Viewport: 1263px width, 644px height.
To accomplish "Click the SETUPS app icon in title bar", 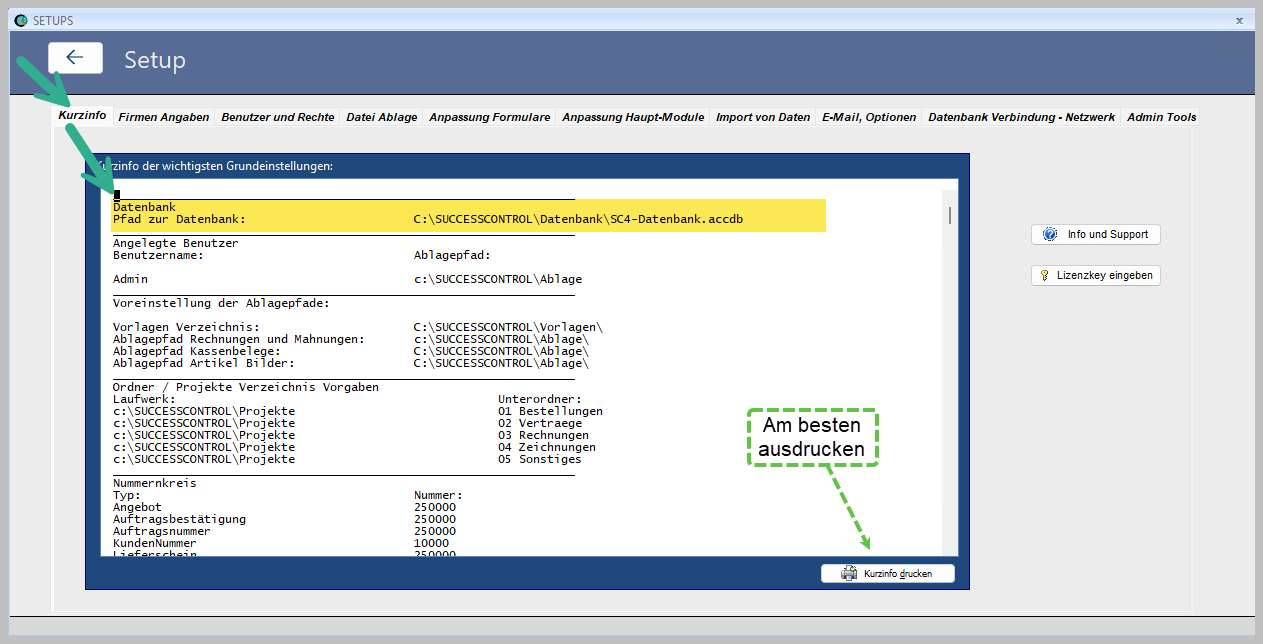I will (x=21, y=20).
